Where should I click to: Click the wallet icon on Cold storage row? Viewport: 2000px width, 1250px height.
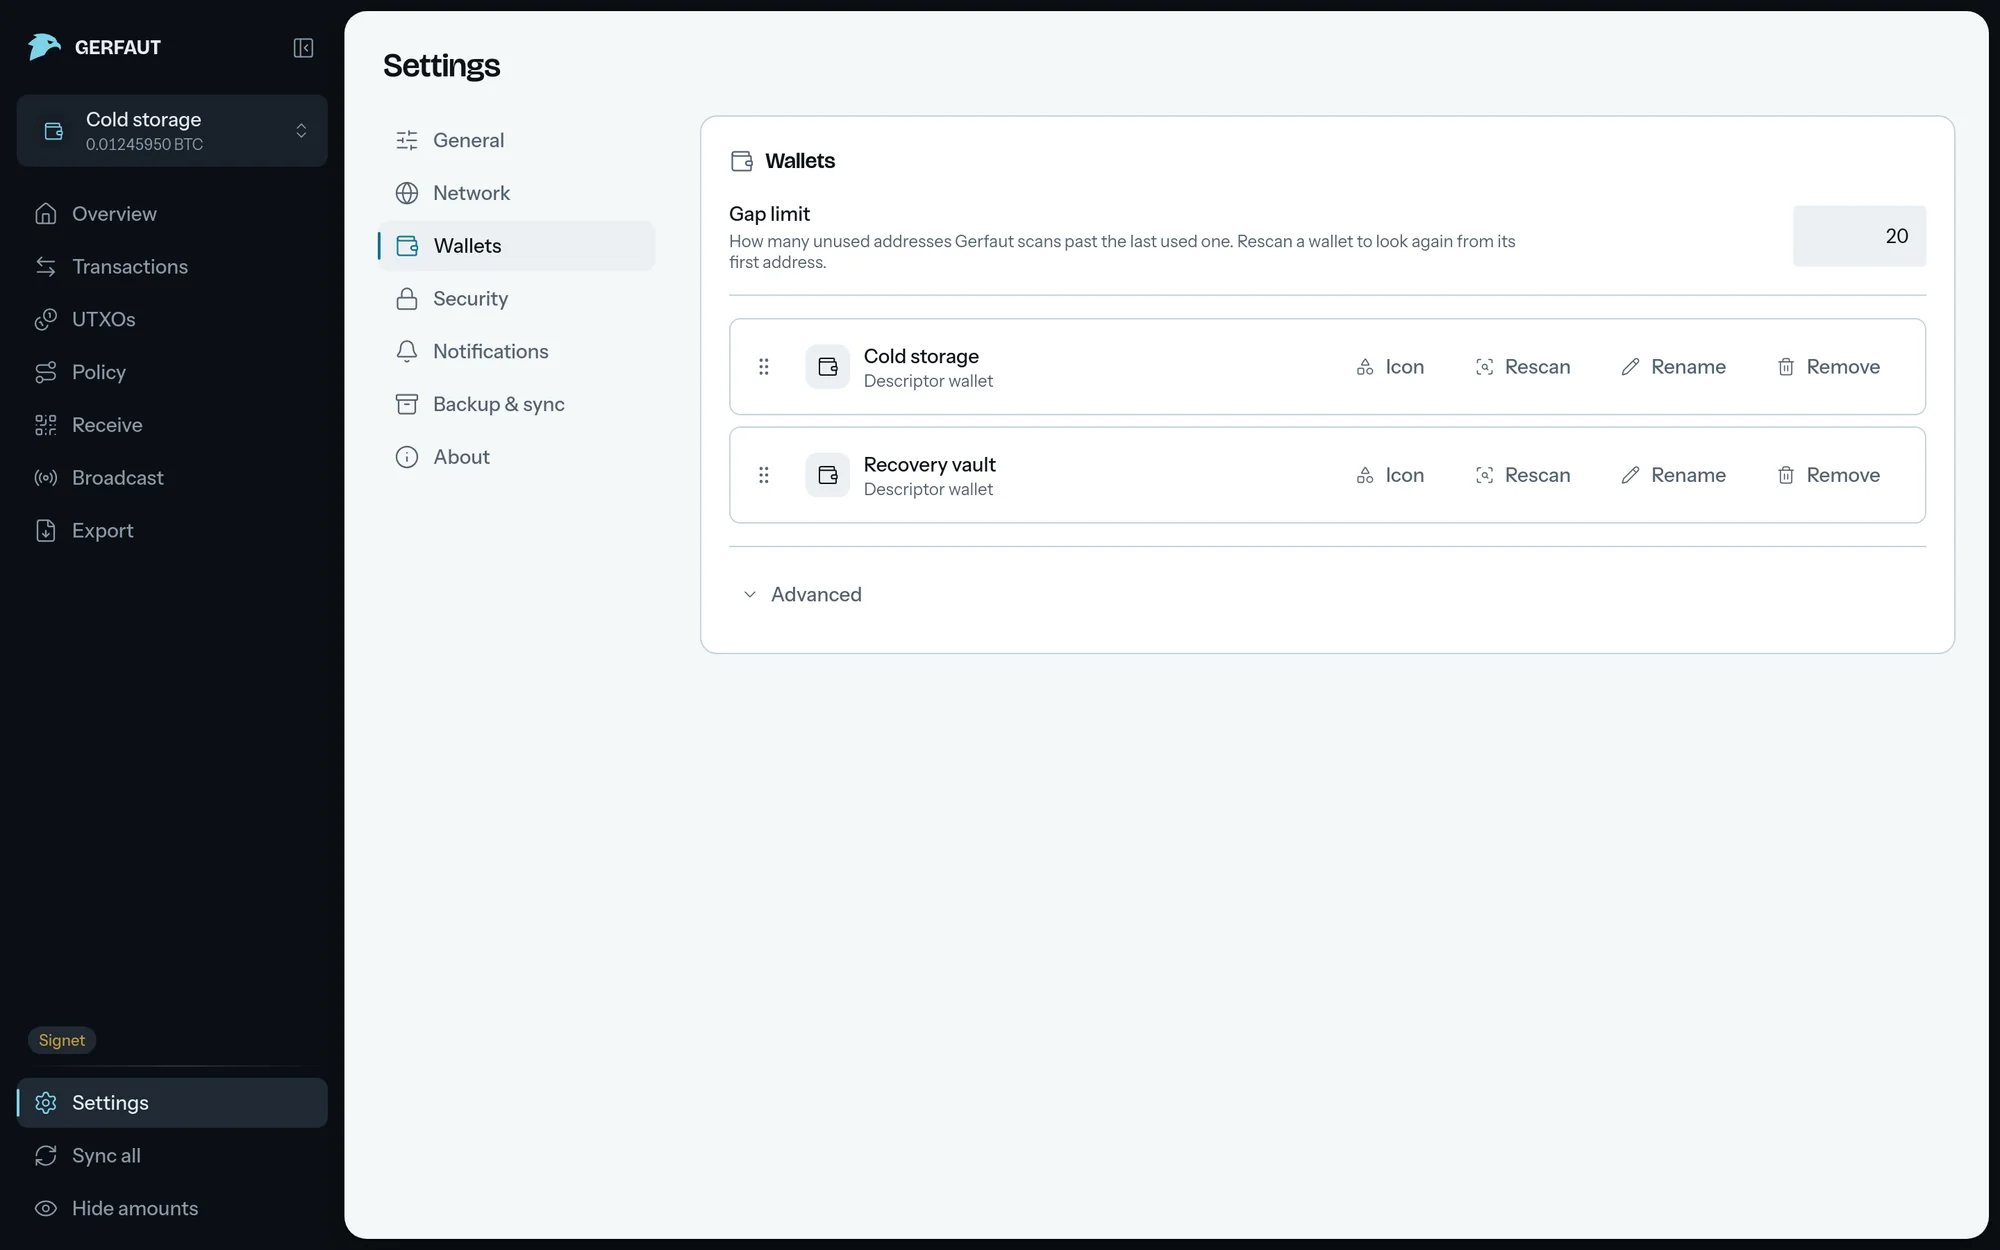tap(828, 367)
